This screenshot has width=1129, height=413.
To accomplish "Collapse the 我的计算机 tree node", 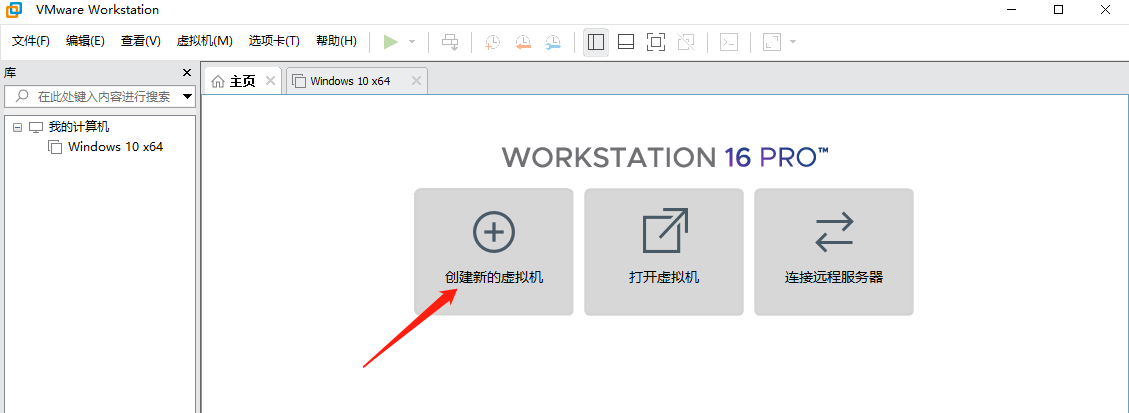I will (17, 127).
